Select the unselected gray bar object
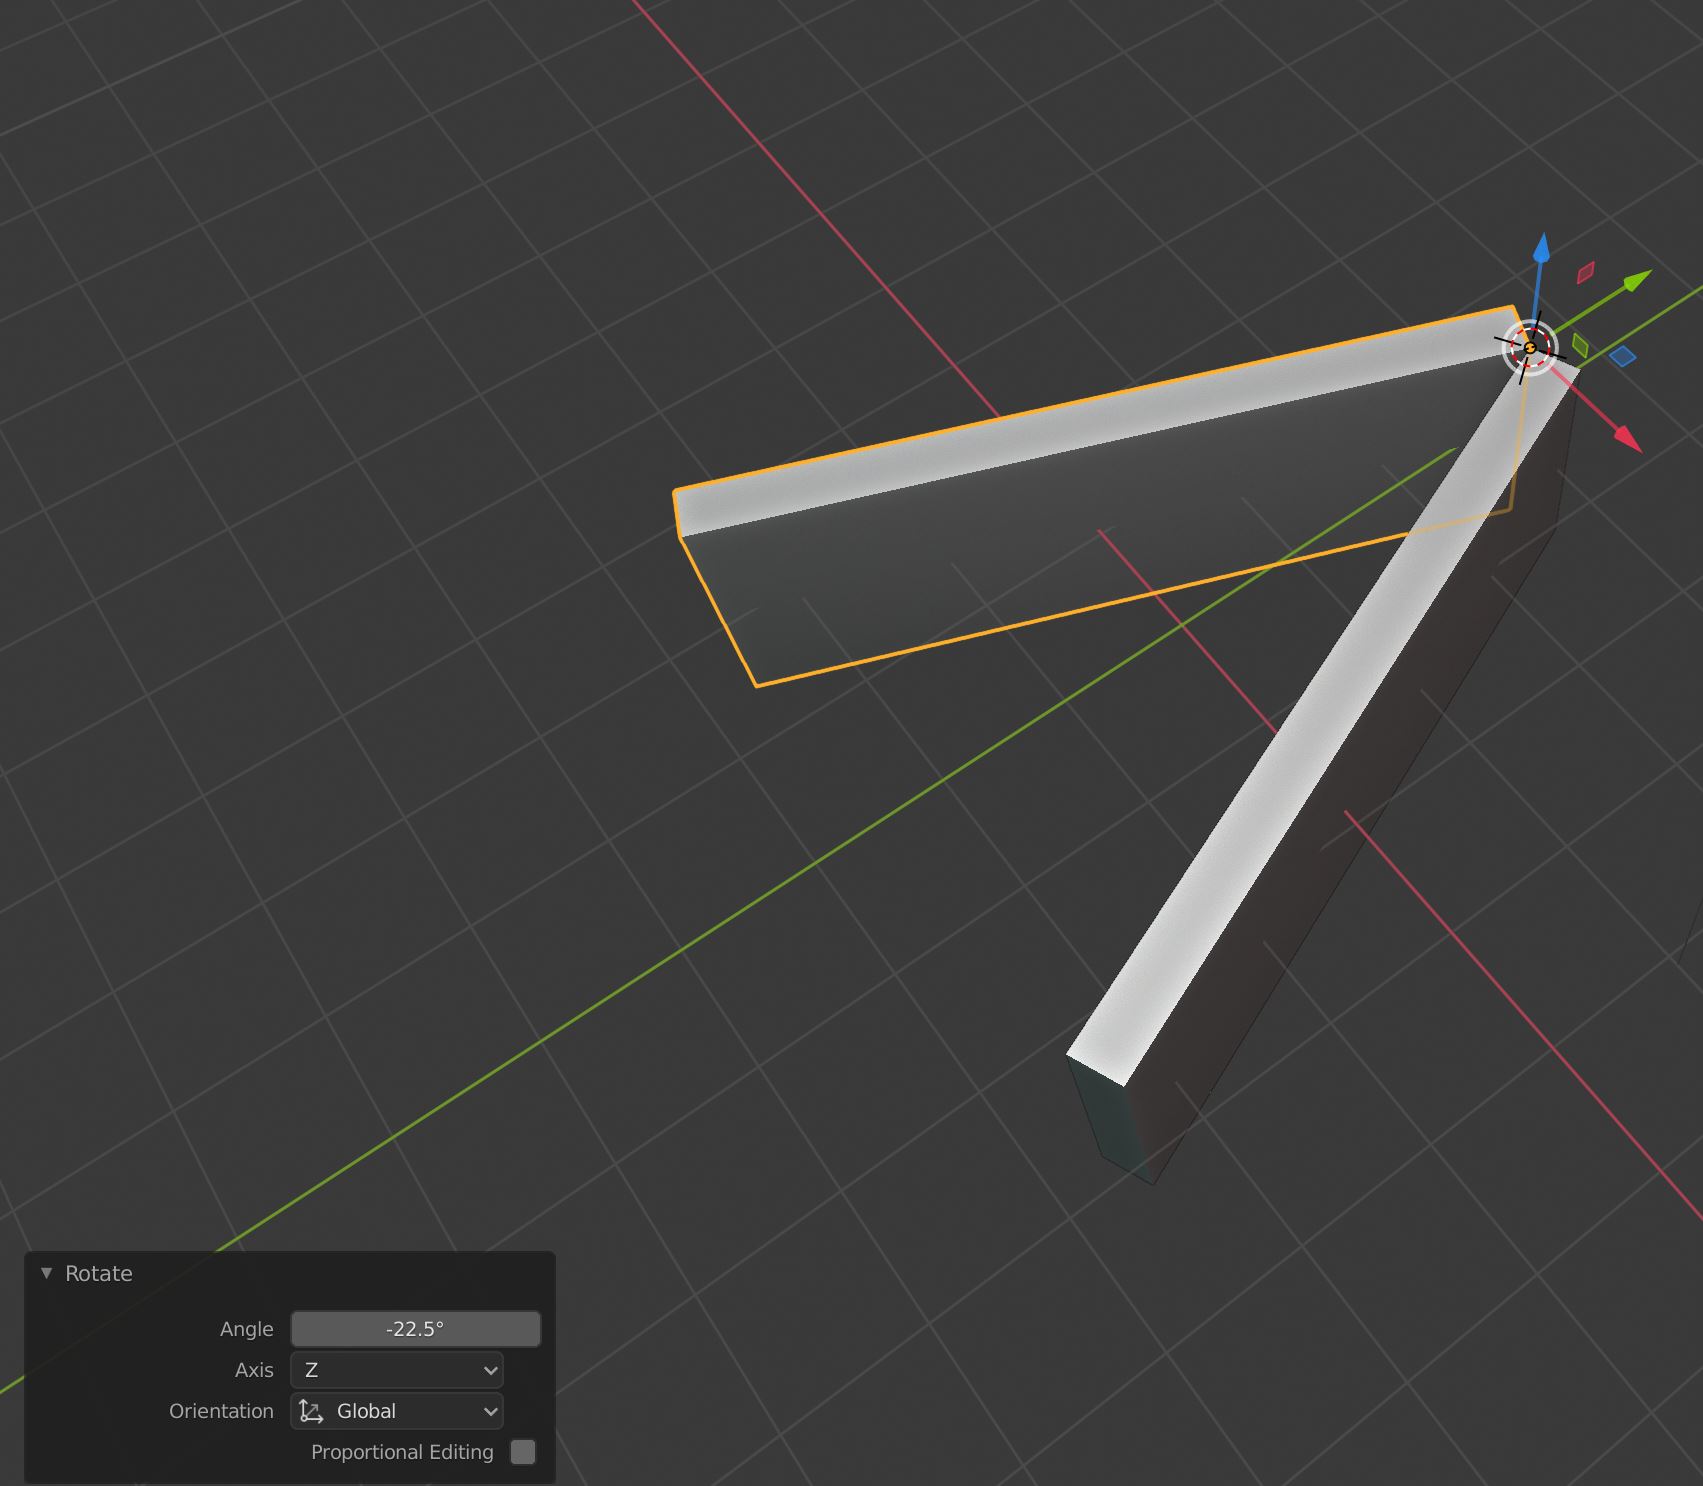This screenshot has width=1703, height=1486. (1330, 740)
